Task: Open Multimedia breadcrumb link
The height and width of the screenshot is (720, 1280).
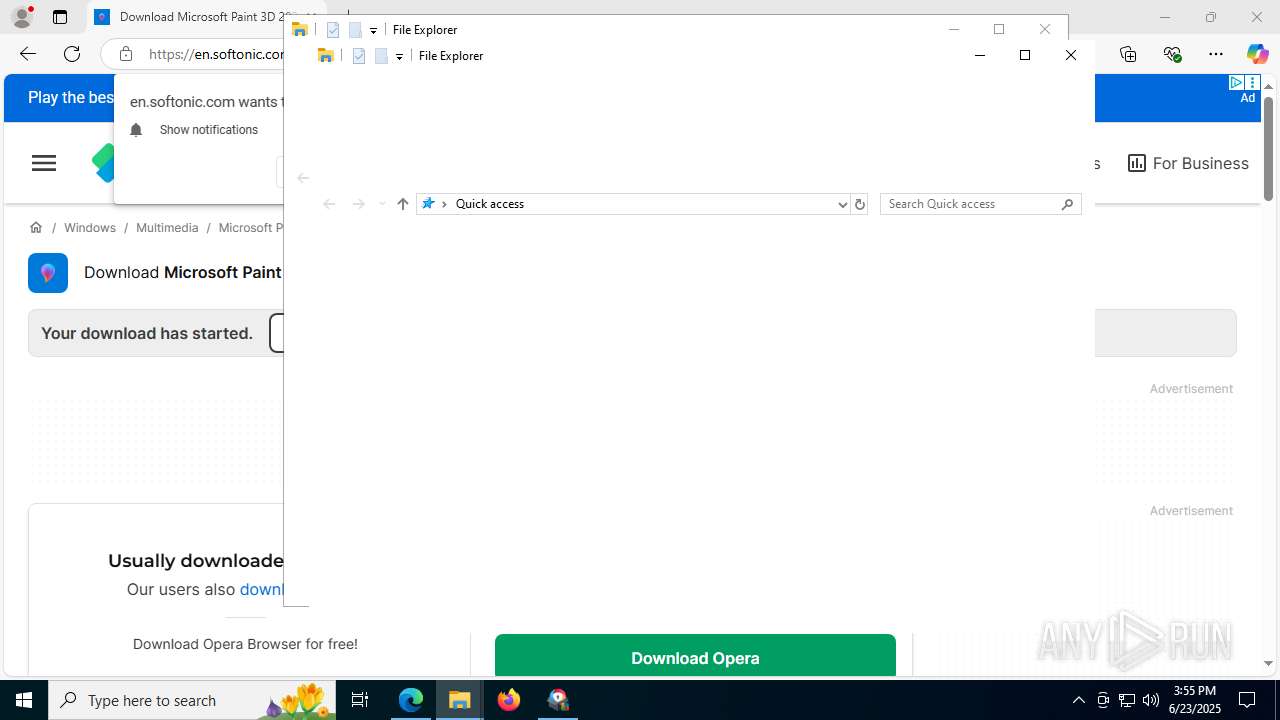Action: pos(167,228)
